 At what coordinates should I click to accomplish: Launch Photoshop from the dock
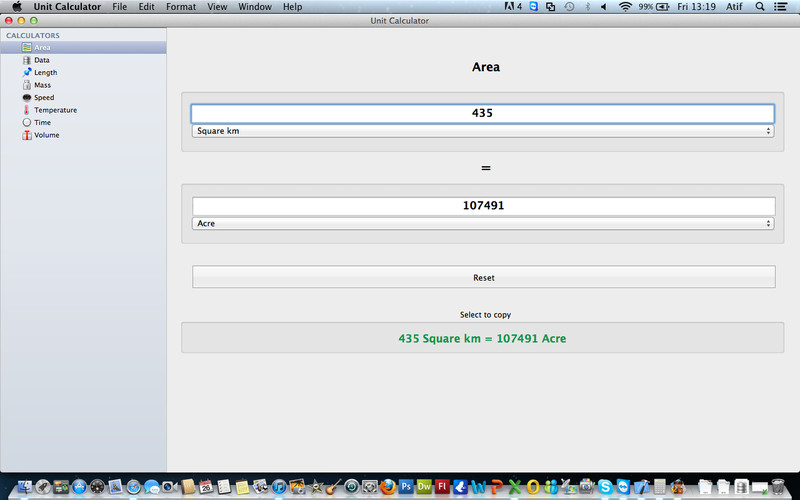pyautogui.click(x=406, y=487)
